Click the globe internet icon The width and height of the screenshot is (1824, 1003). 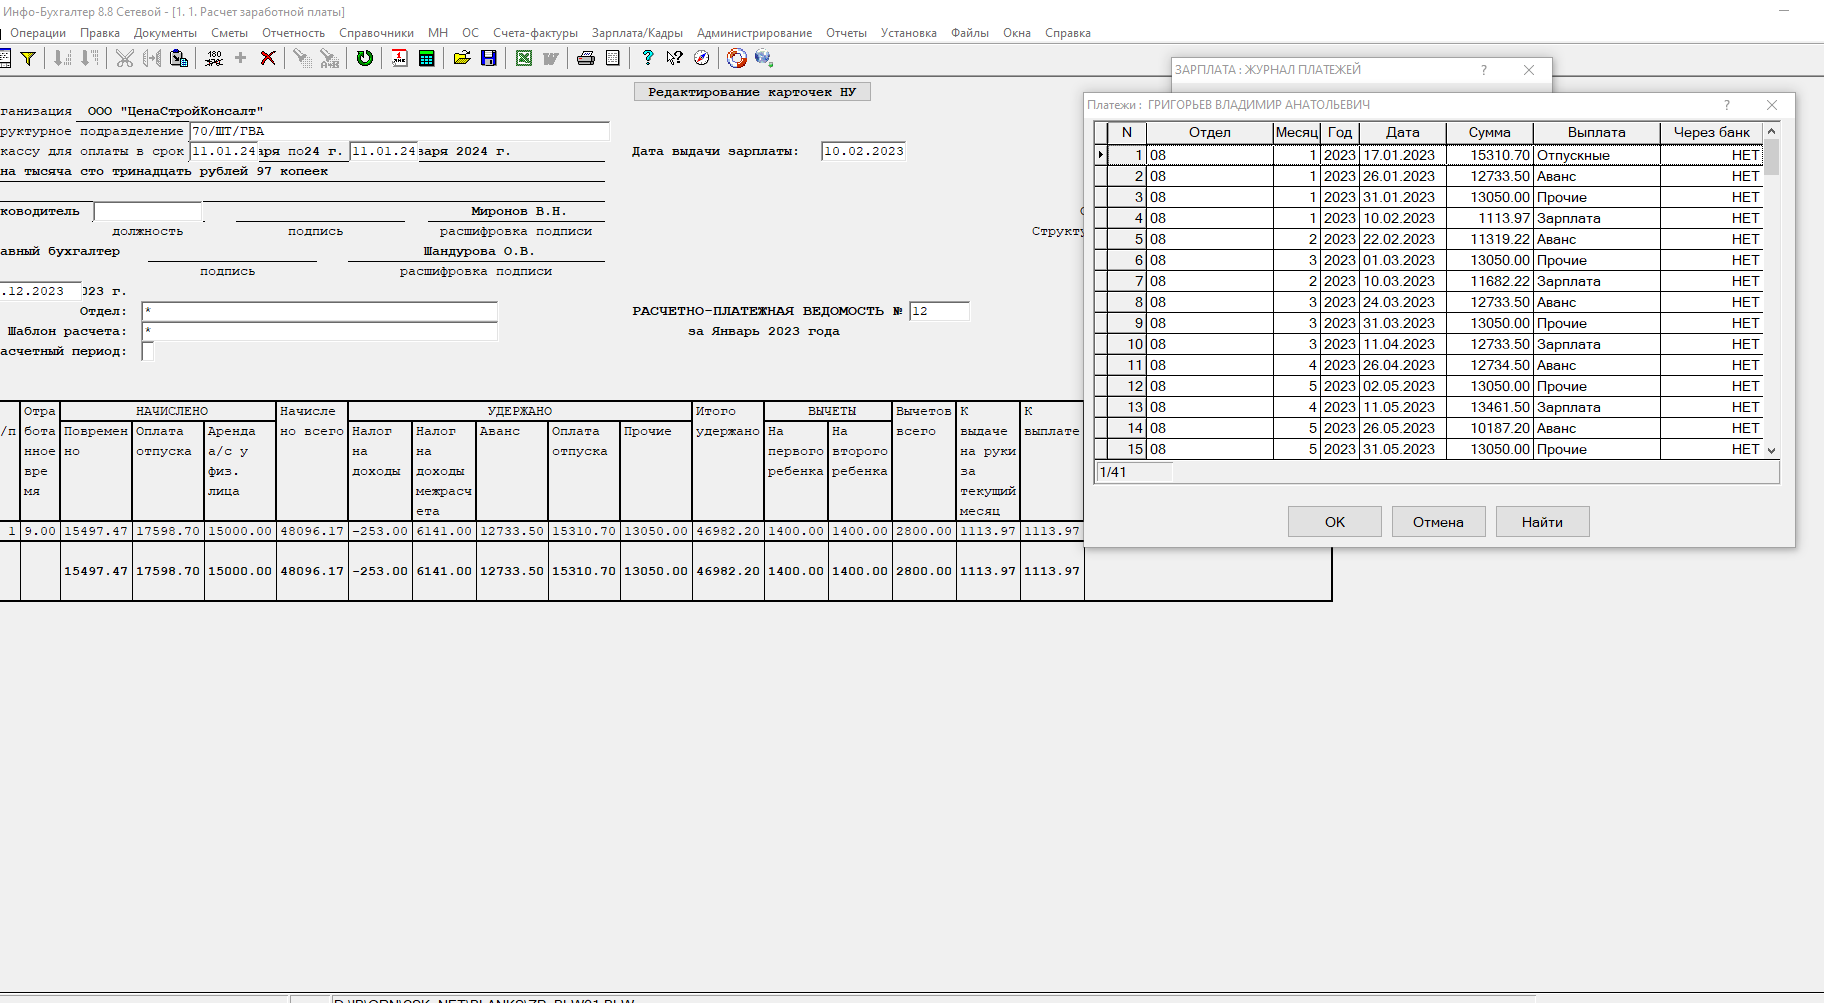click(x=764, y=58)
